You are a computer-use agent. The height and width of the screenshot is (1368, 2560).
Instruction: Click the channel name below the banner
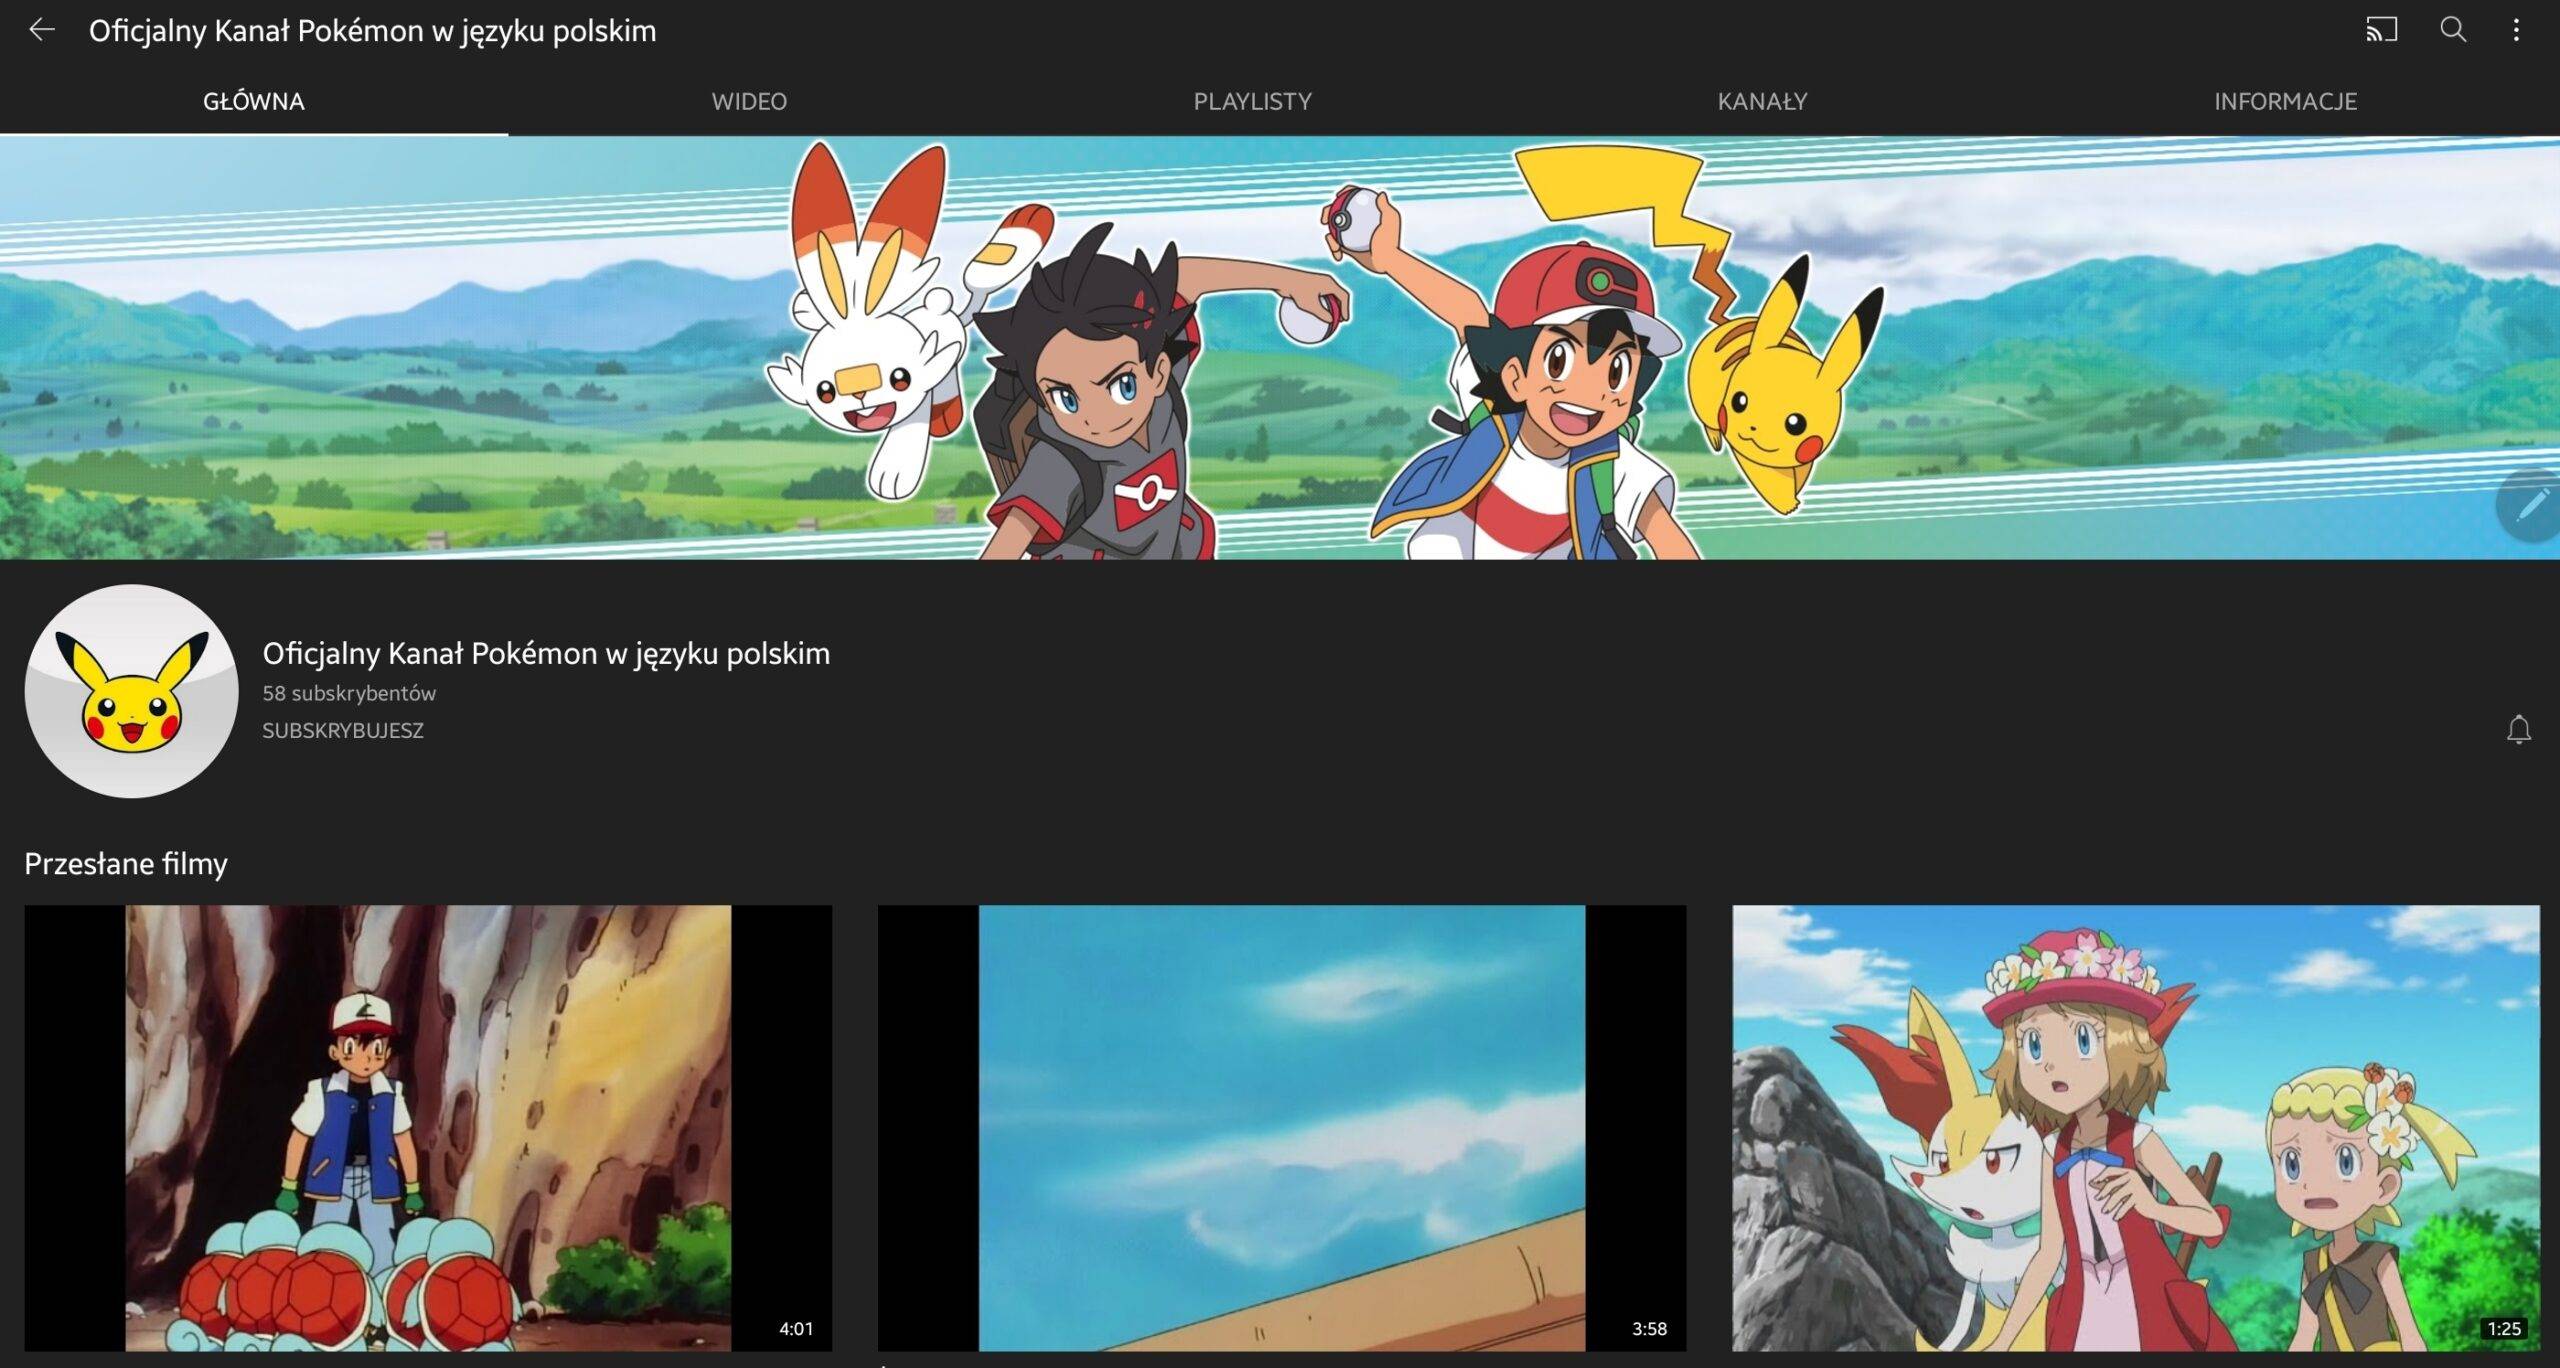(546, 653)
